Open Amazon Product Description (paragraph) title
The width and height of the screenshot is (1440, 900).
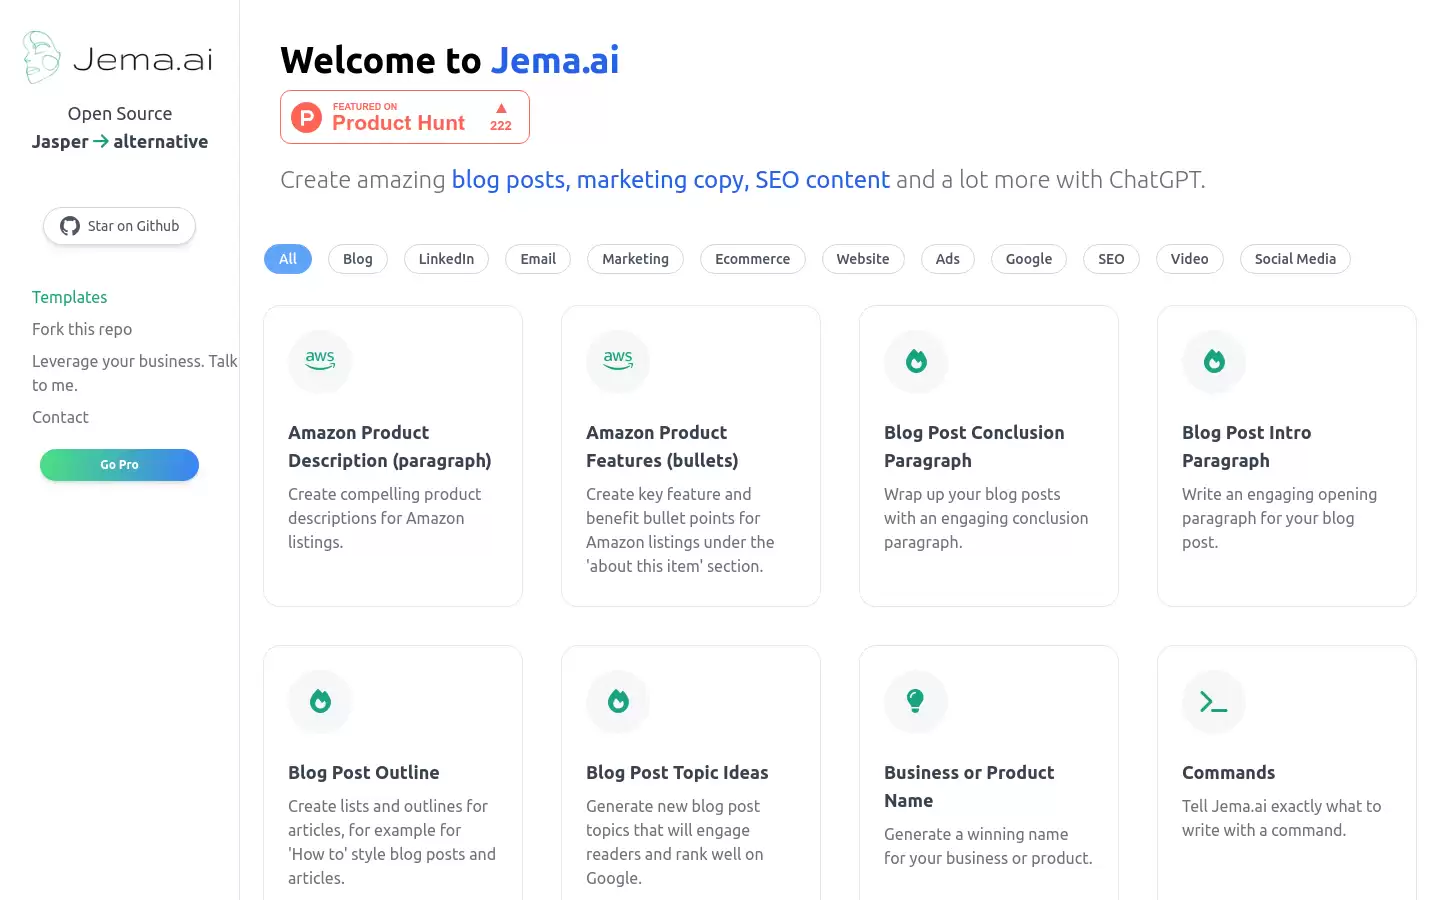coord(390,446)
